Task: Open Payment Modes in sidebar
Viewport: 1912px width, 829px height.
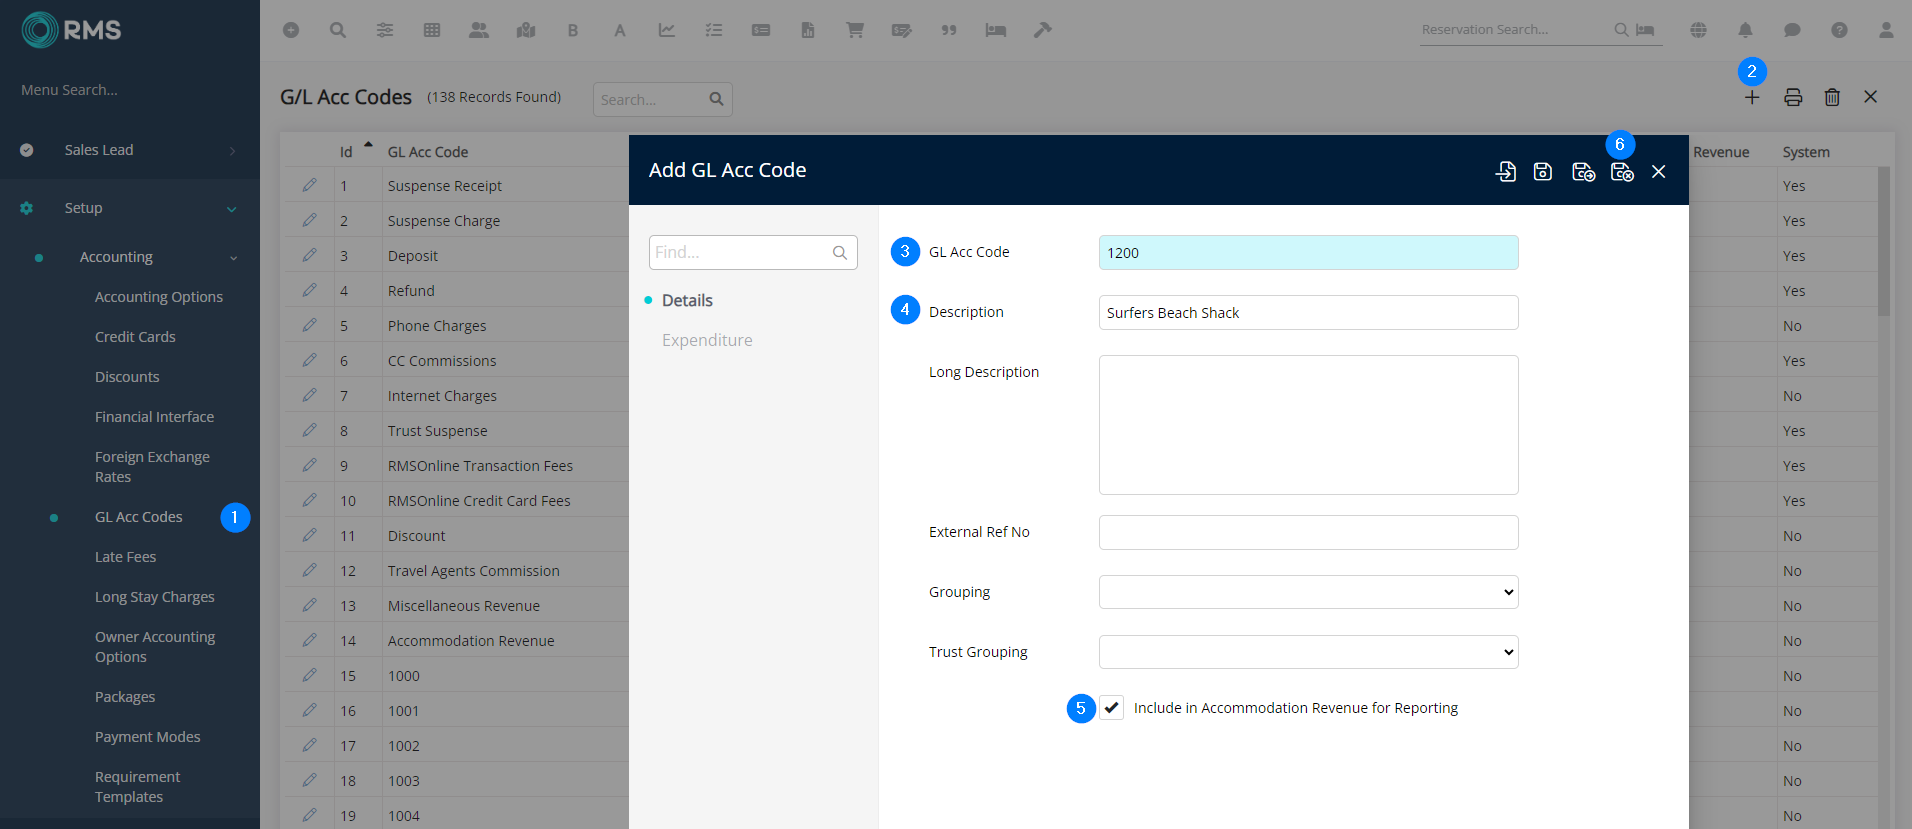Action: pos(148,737)
